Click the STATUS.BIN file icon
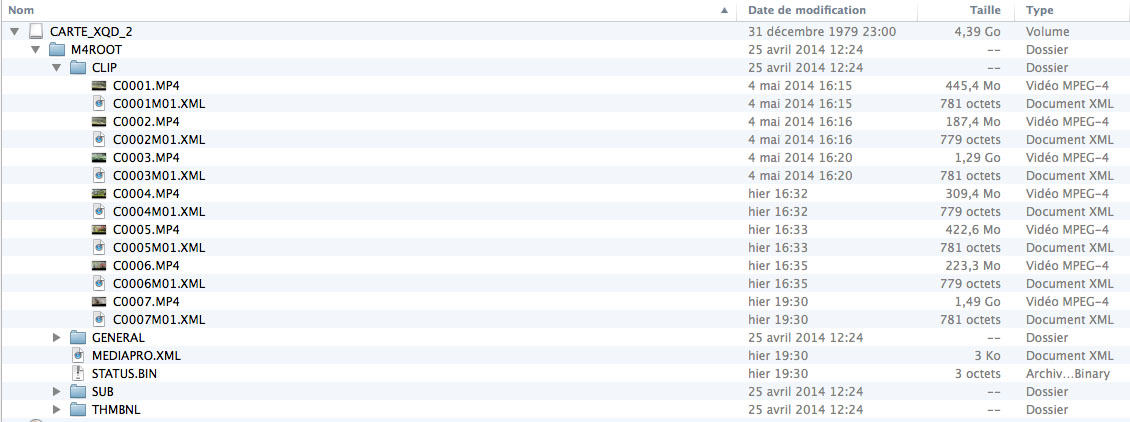The image size is (1130, 422). (79, 373)
